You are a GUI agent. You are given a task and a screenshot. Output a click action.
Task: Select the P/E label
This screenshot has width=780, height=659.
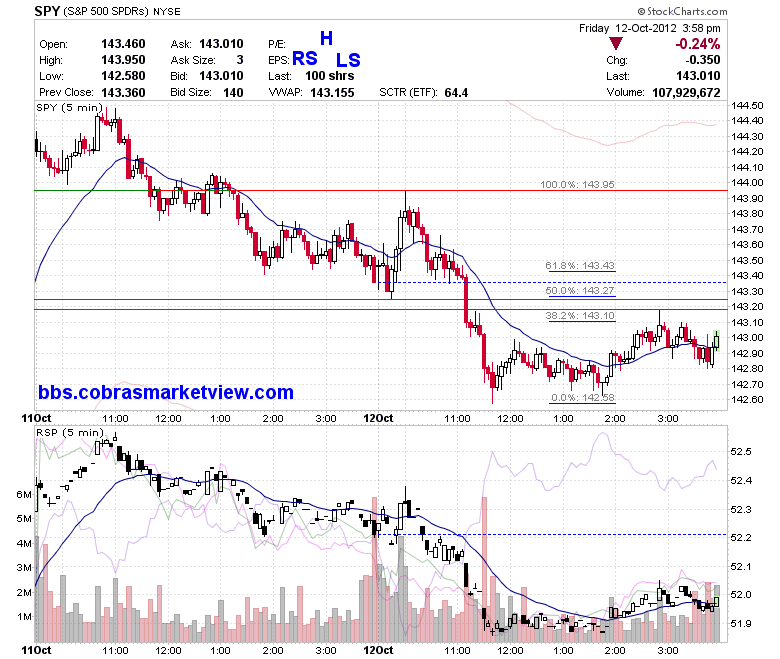277,44
